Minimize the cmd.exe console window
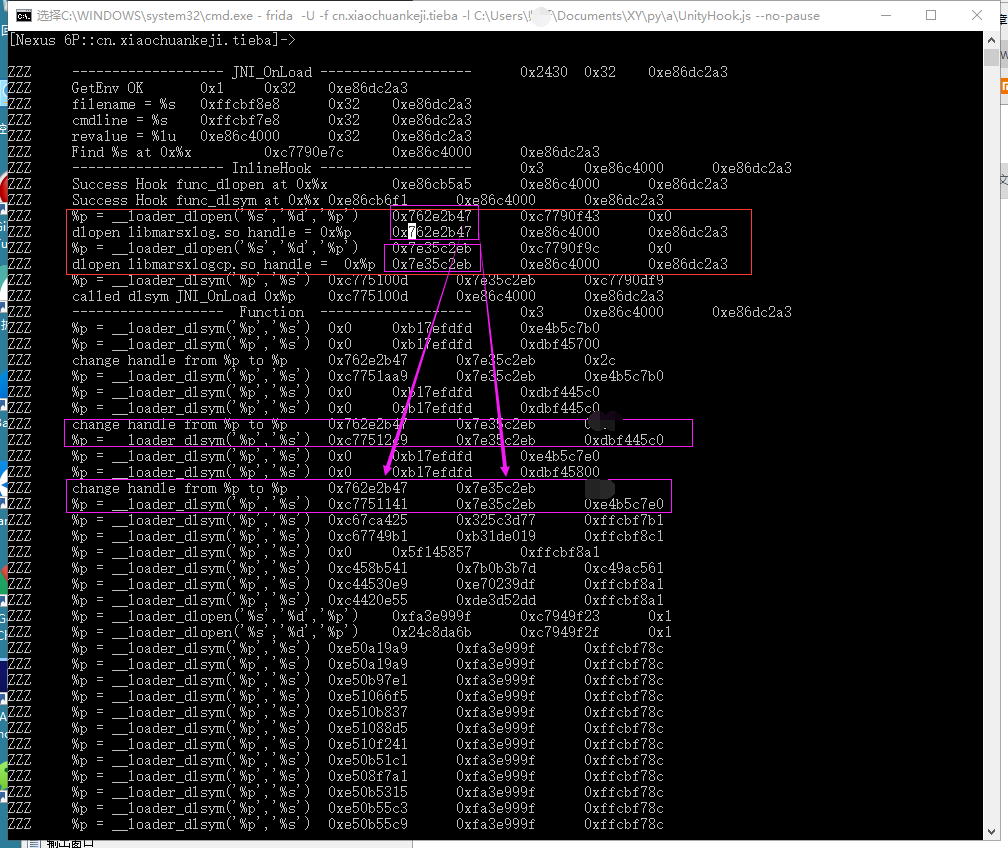1008x848 pixels. pos(886,15)
